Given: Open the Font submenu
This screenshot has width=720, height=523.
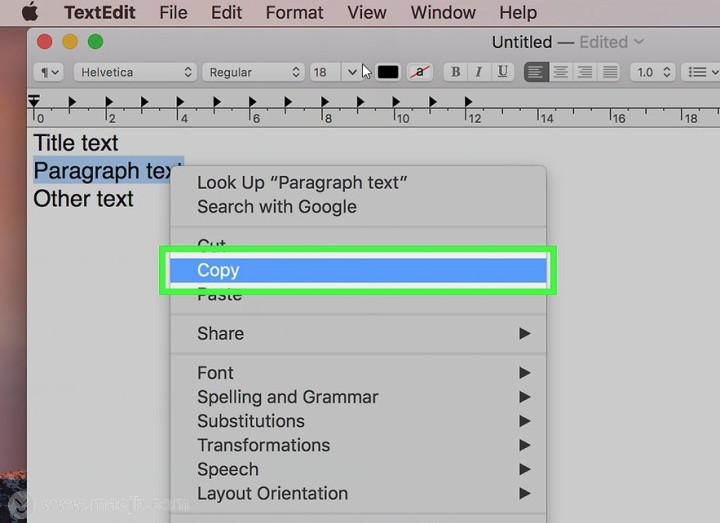Looking at the screenshot, I should click(358, 373).
